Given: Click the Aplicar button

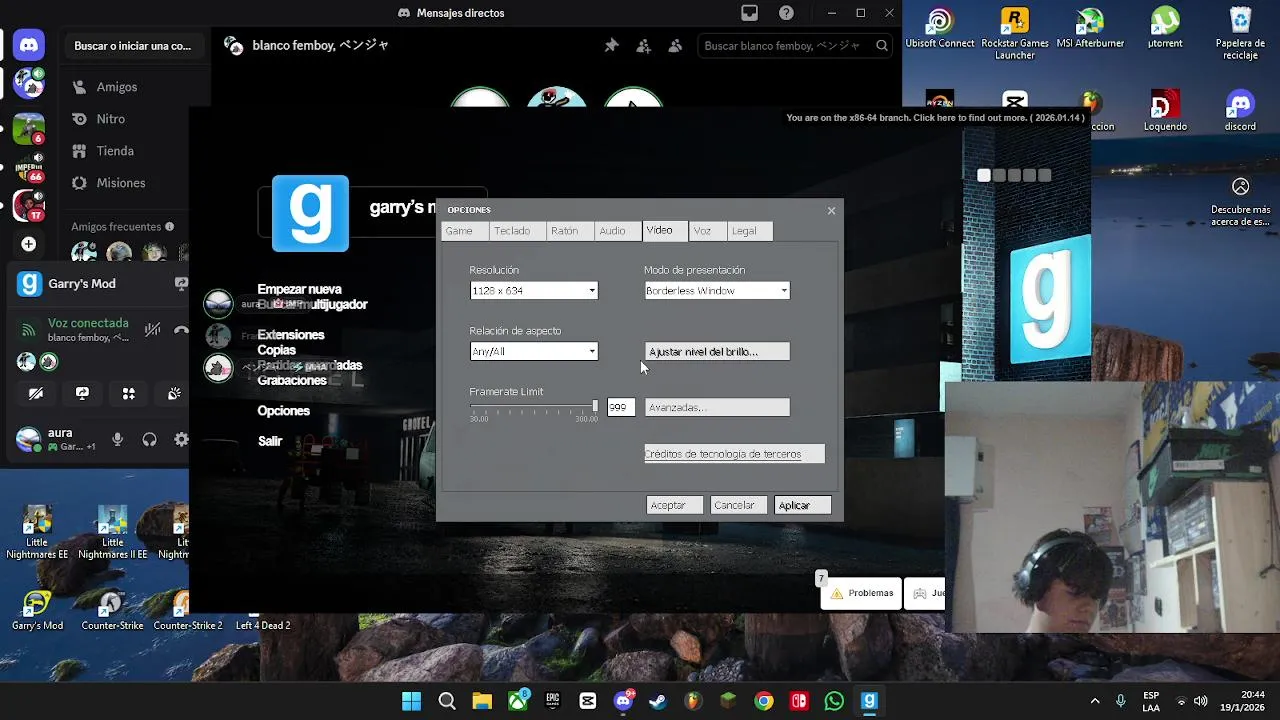Looking at the screenshot, I should (x=803, y=505).
